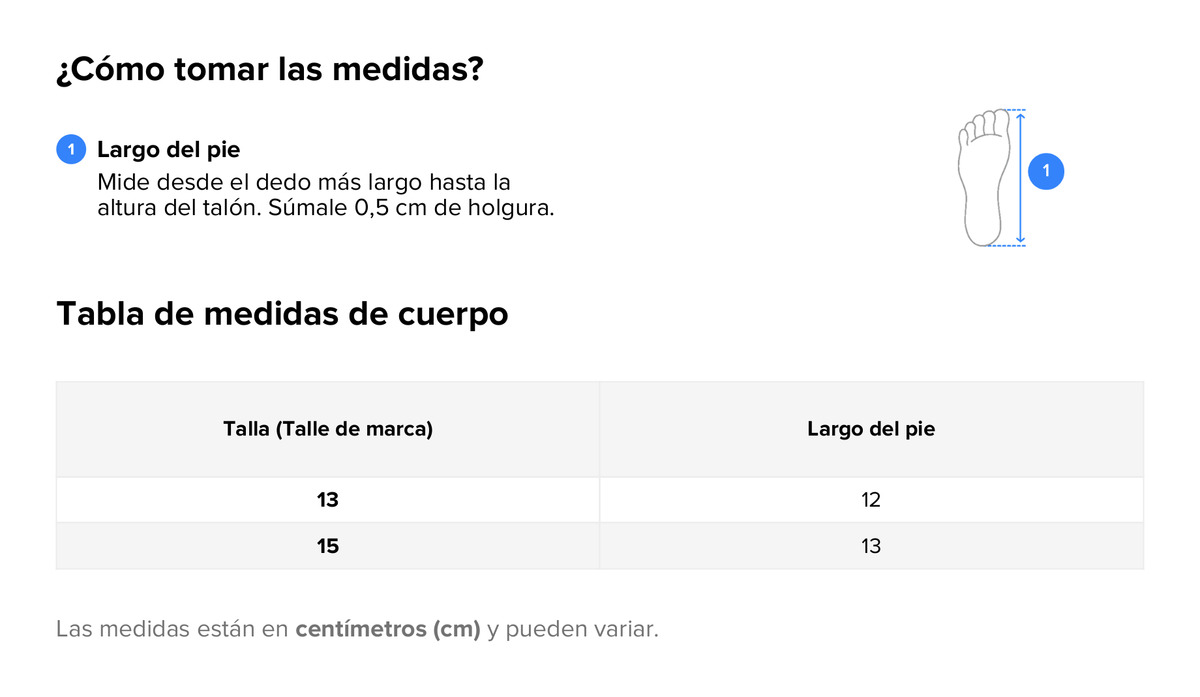Click the 'Las medidas están en' footnote
The image size is (1200, 697).
[172, 630]
